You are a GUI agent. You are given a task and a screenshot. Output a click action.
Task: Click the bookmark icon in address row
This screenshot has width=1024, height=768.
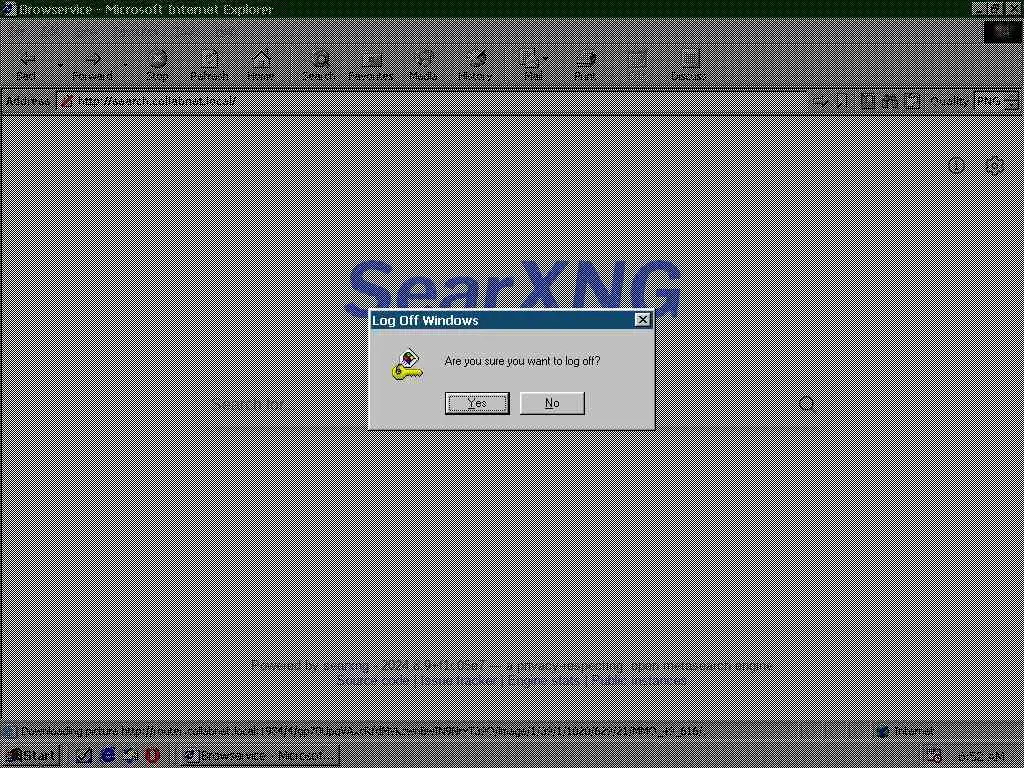842,101
